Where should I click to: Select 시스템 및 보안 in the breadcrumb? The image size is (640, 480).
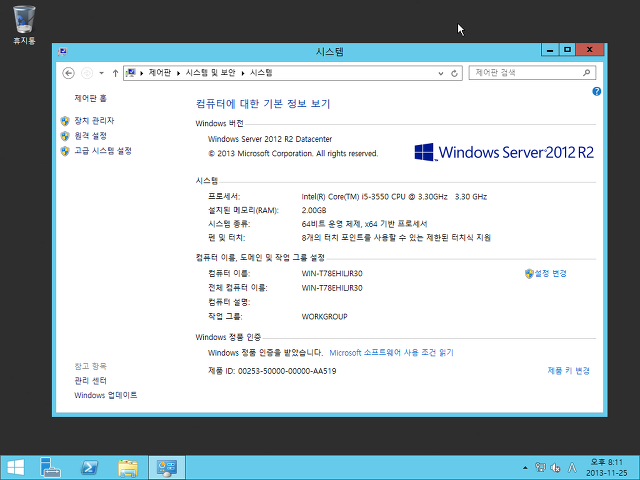tap(211, 73)
